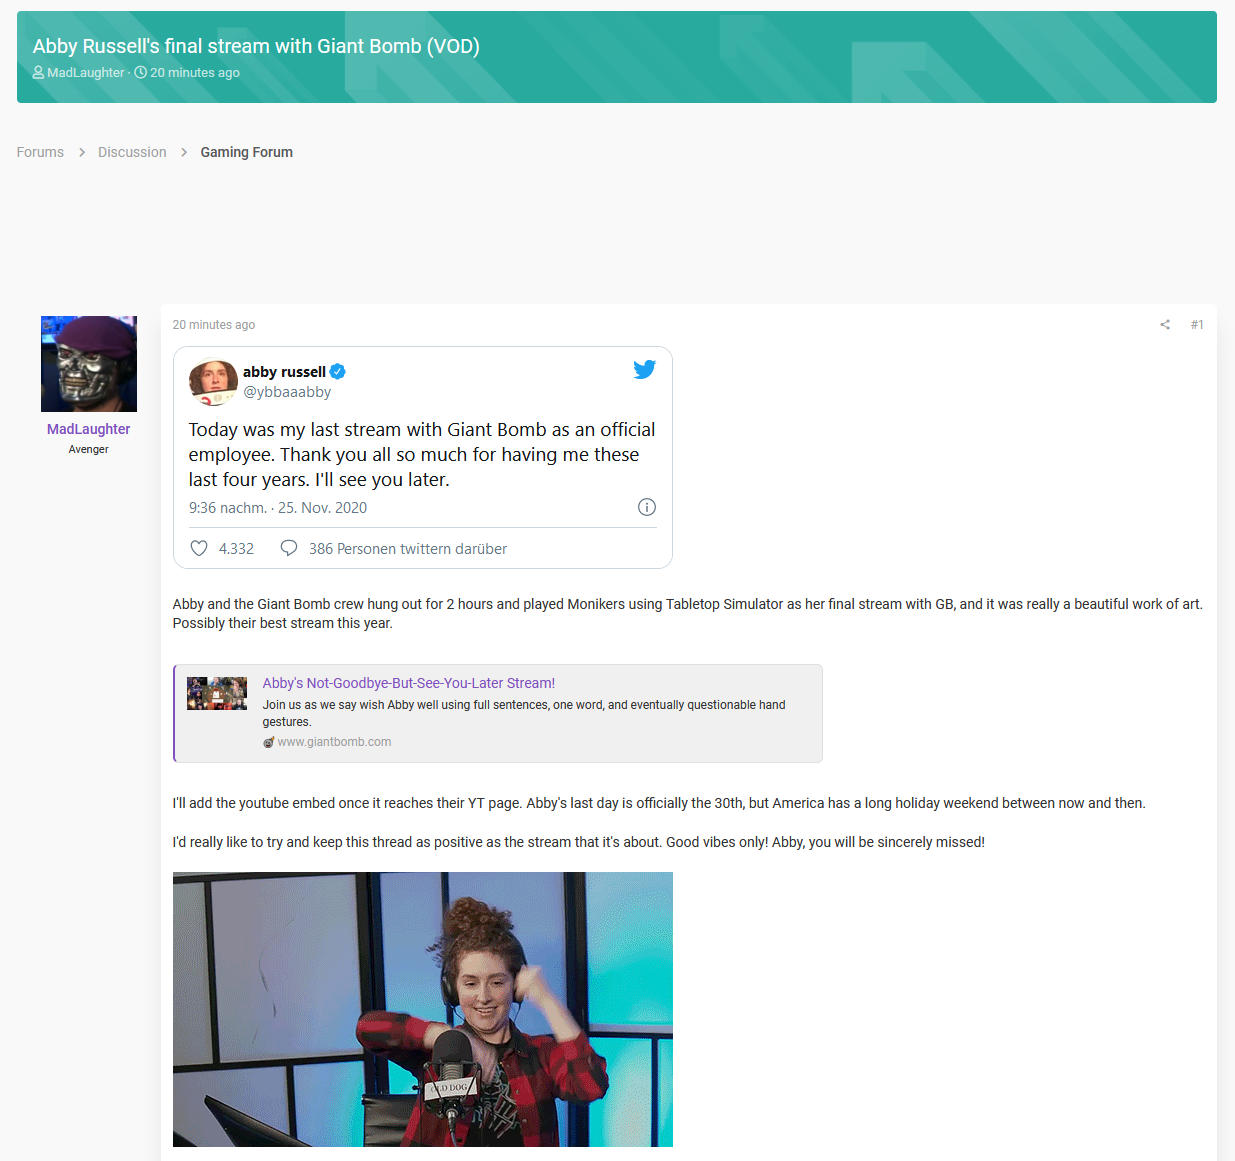The width and height of the screenshot is (1235, 1161).
Task: Open the Abby GIF image in post
Action: (423, 1009)
